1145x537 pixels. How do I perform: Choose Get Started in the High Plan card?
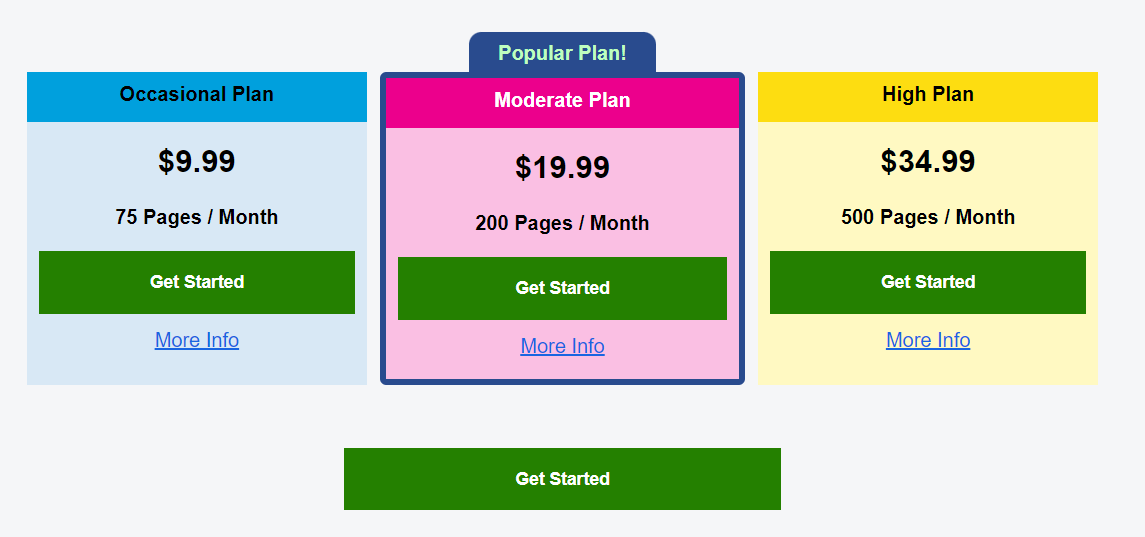click(928, 282)
